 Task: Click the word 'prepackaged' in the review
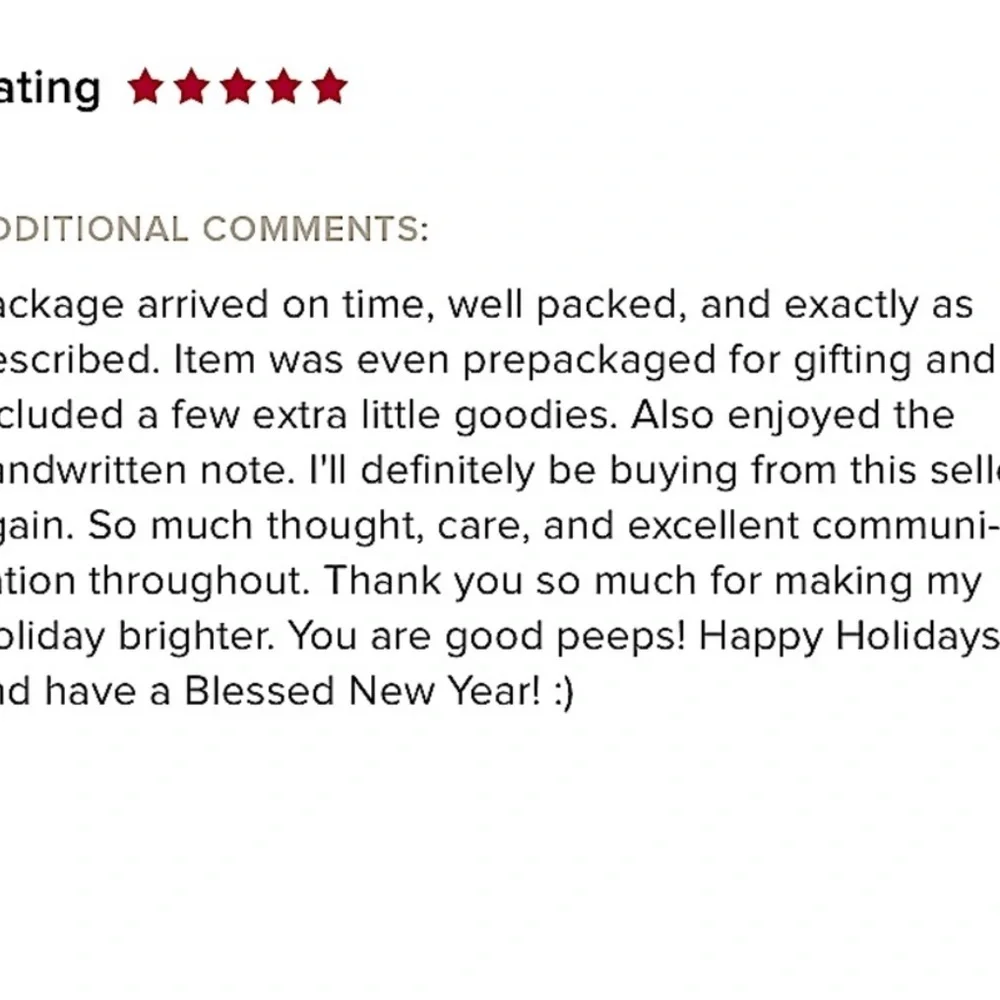pyautogui.click(x=589, y=362)
